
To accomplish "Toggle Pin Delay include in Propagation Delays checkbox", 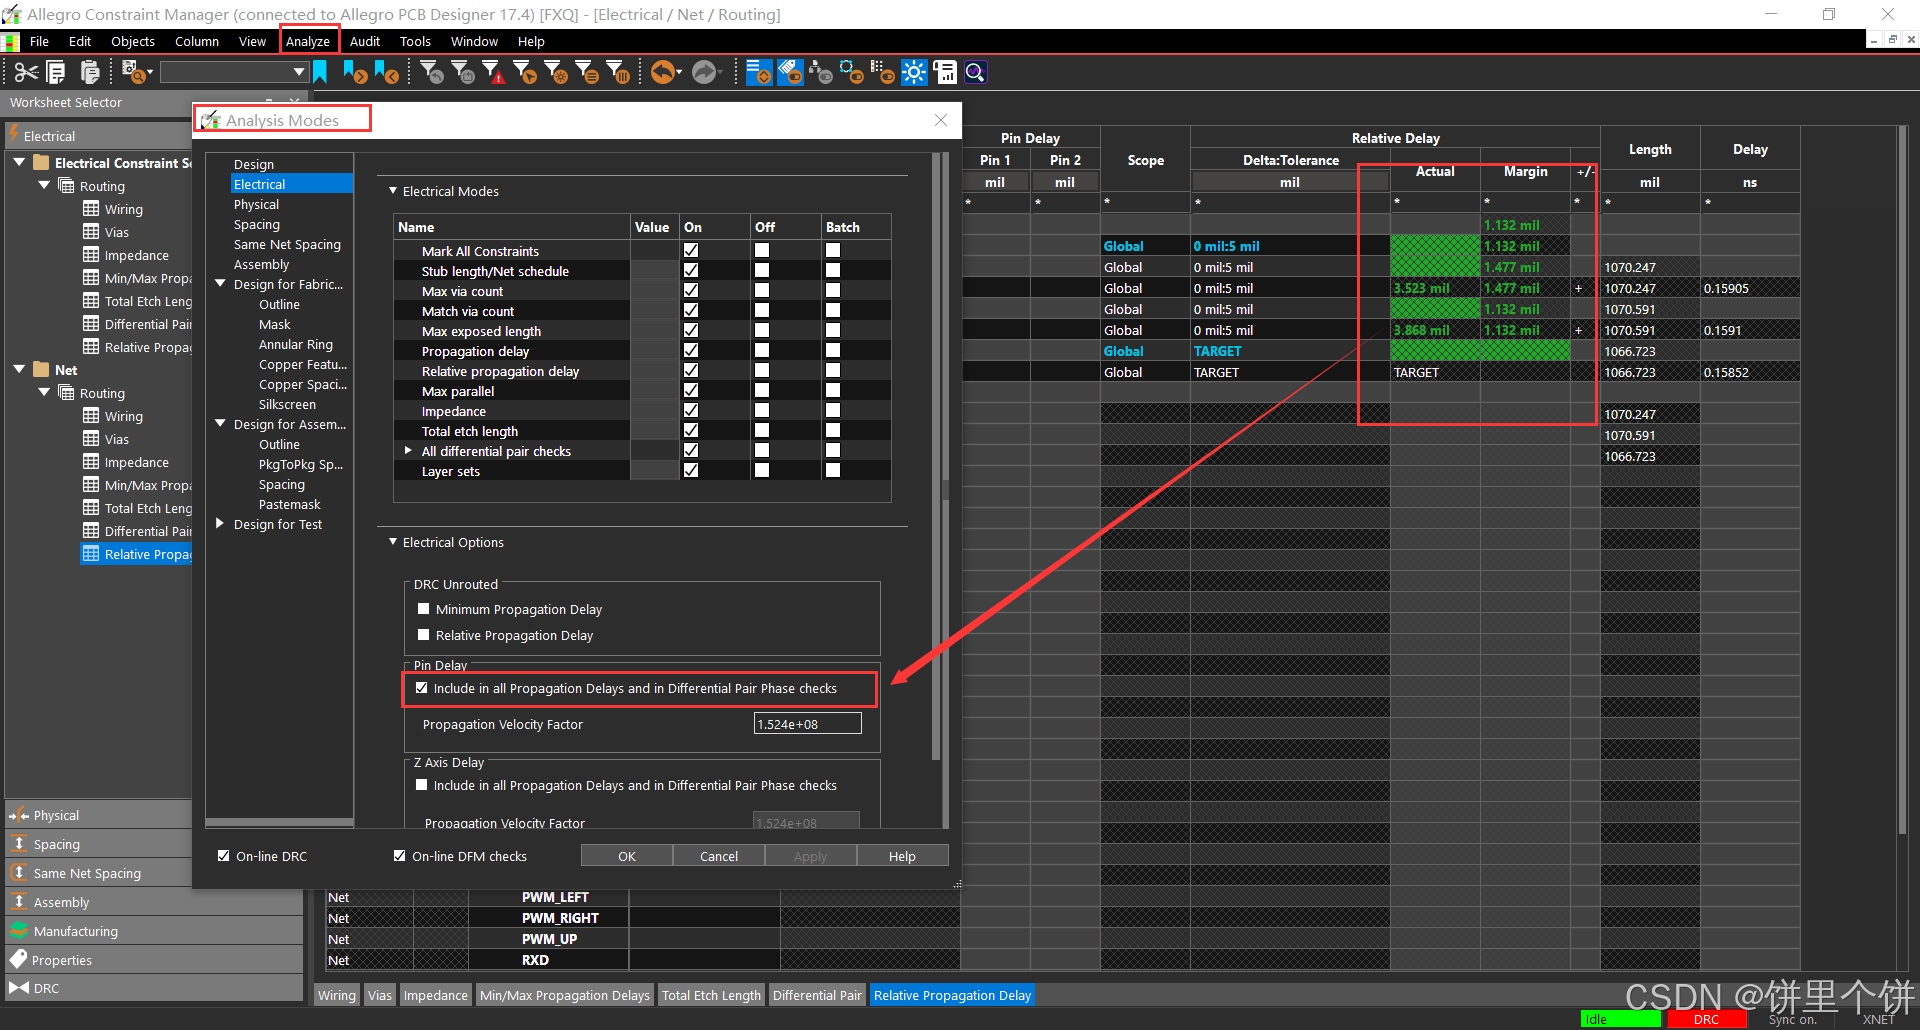I will [x=421, y=688].
